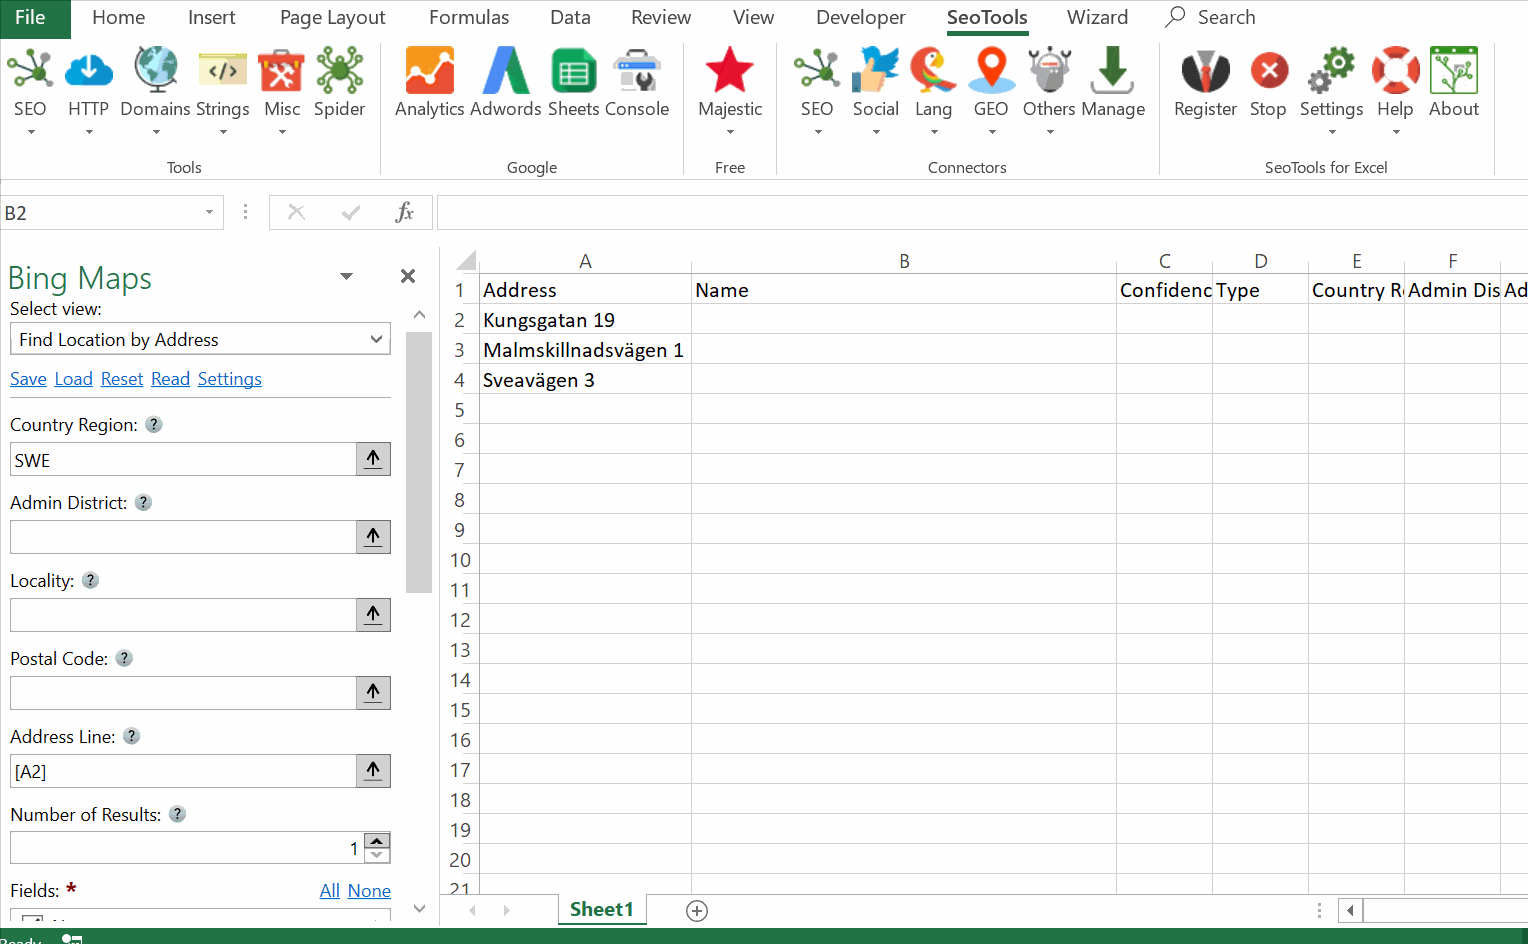Open the Settings gears menu in the ribbon
This screenshot has width=1528, height=944.
click(1332, 90)
